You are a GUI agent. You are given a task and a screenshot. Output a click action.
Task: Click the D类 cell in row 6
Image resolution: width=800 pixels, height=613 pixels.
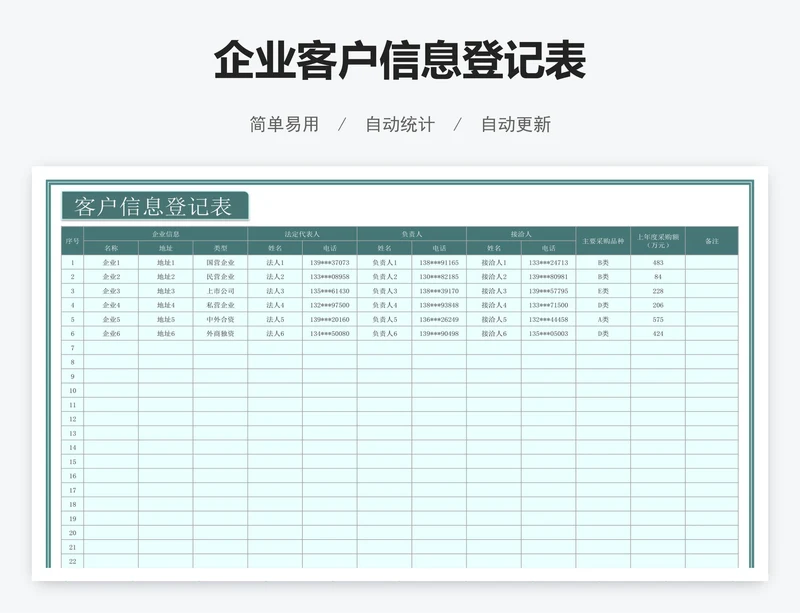(x=603, y=333)
